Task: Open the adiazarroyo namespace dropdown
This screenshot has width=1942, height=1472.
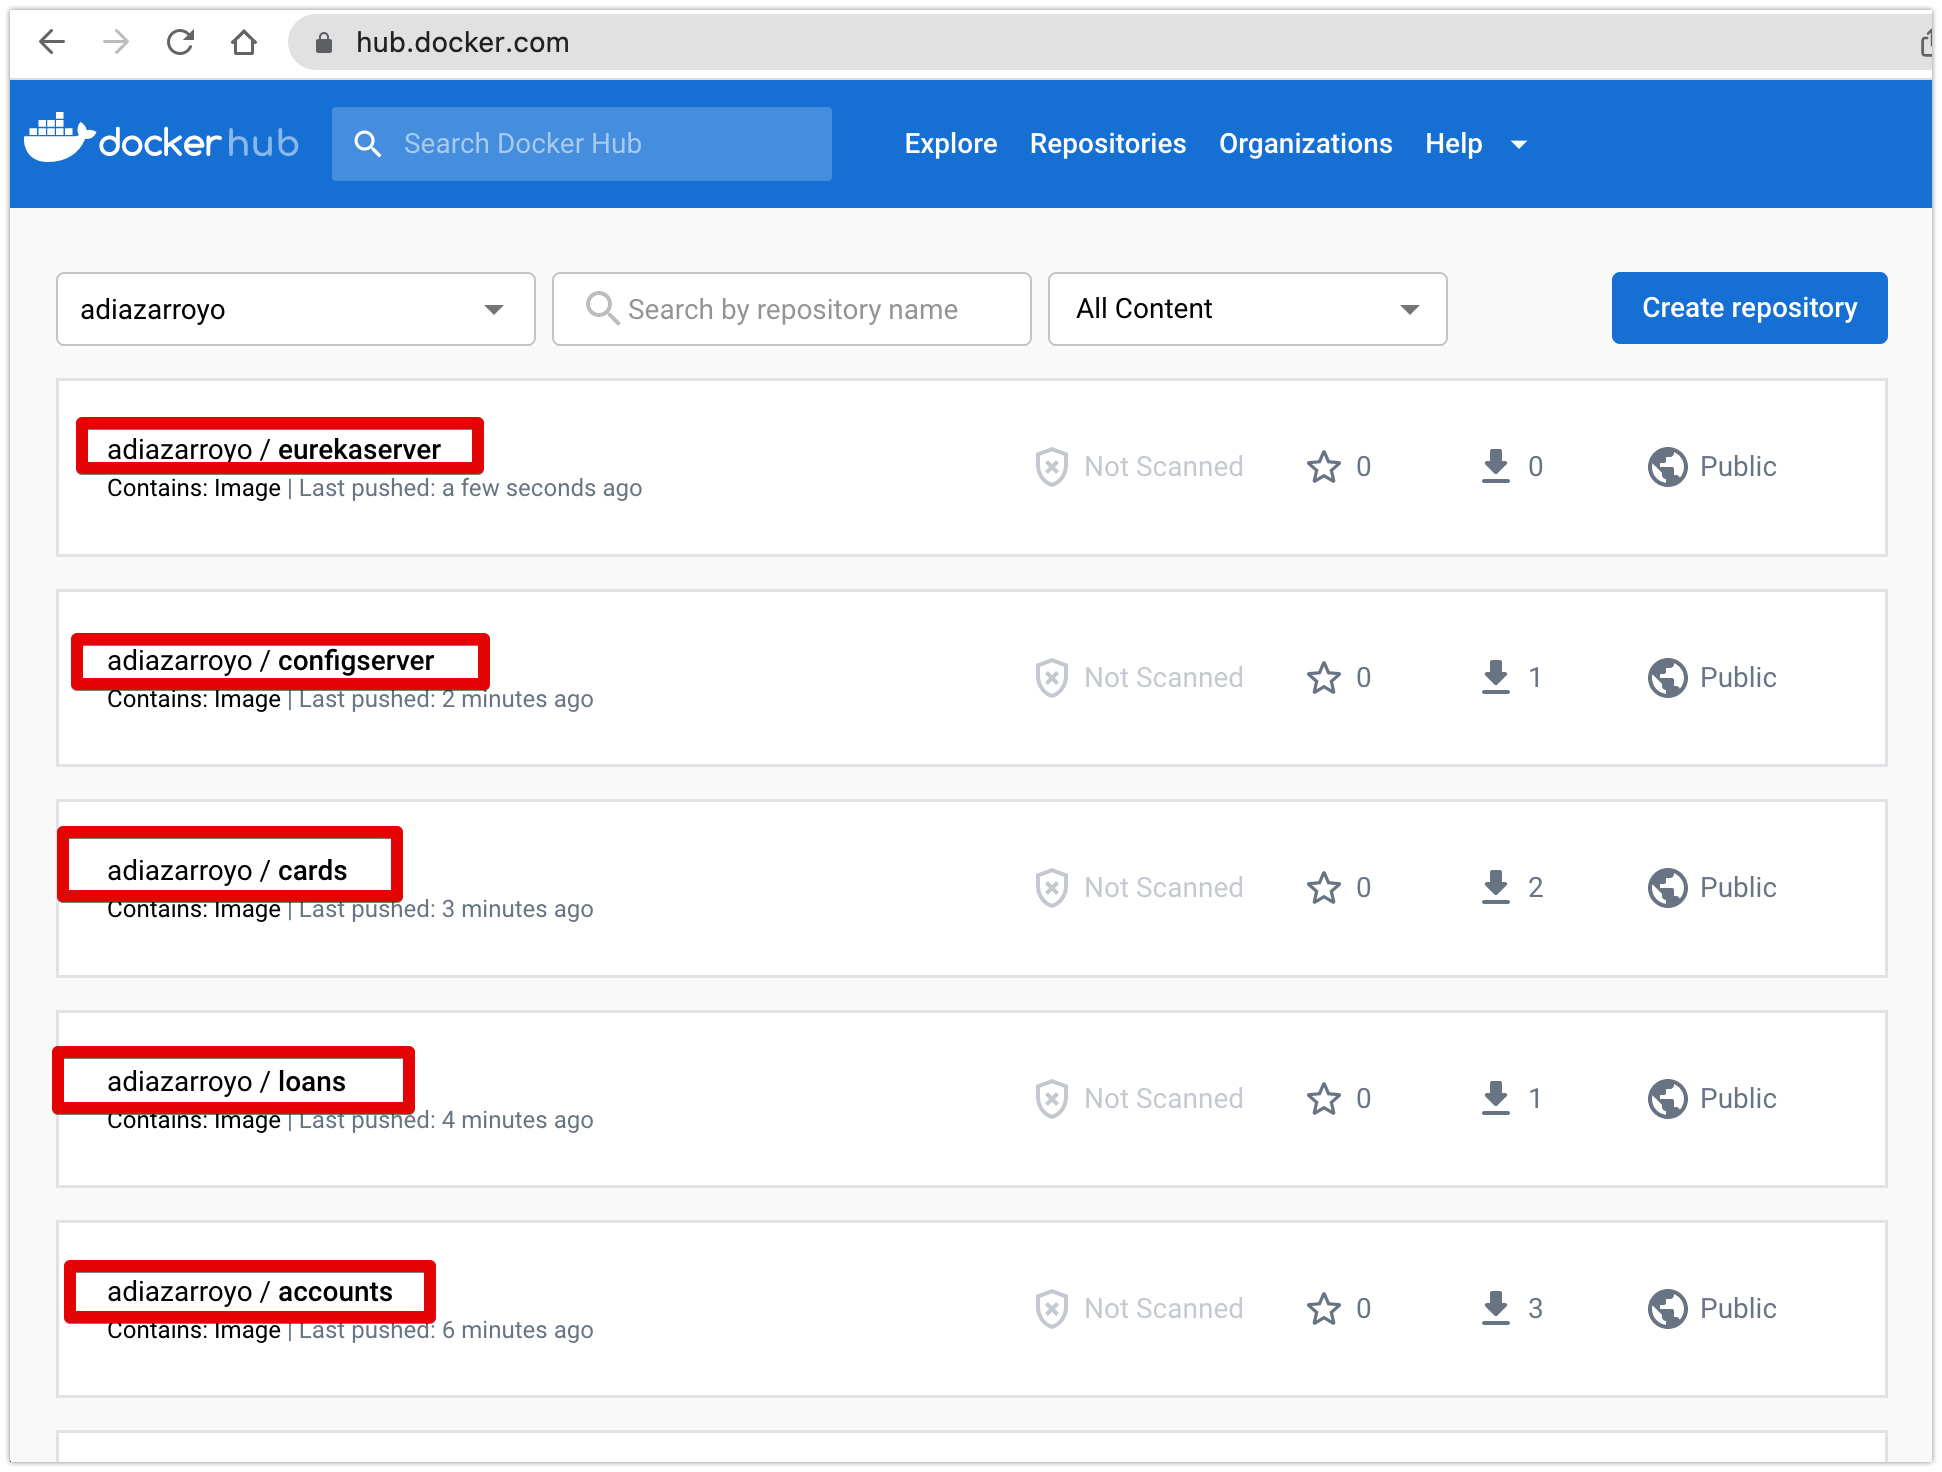Action: click(296, 309)
